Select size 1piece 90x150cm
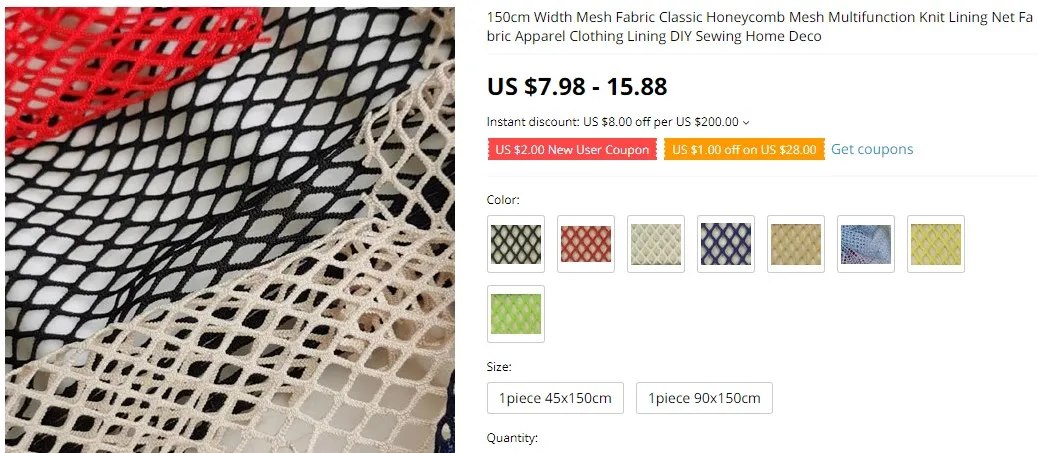Image resolution: width=1038 pixels, height=453 pixels. [704, 398]
